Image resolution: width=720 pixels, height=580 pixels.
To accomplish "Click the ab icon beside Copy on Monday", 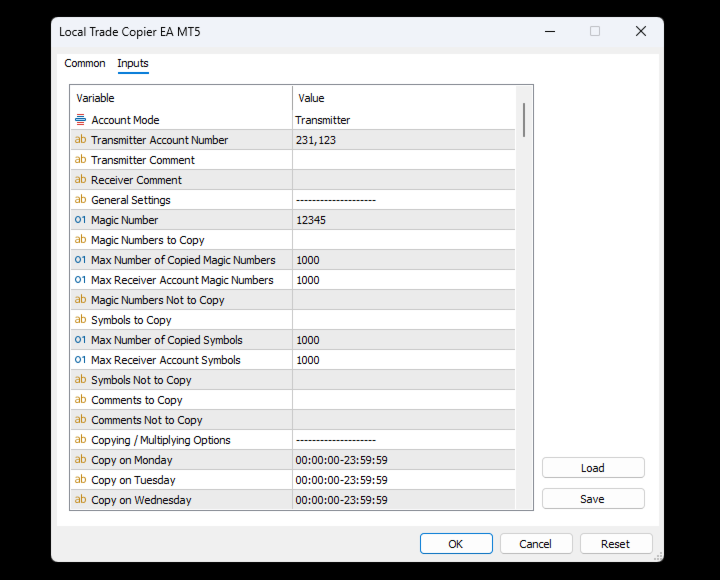I will tap(80, 460).
